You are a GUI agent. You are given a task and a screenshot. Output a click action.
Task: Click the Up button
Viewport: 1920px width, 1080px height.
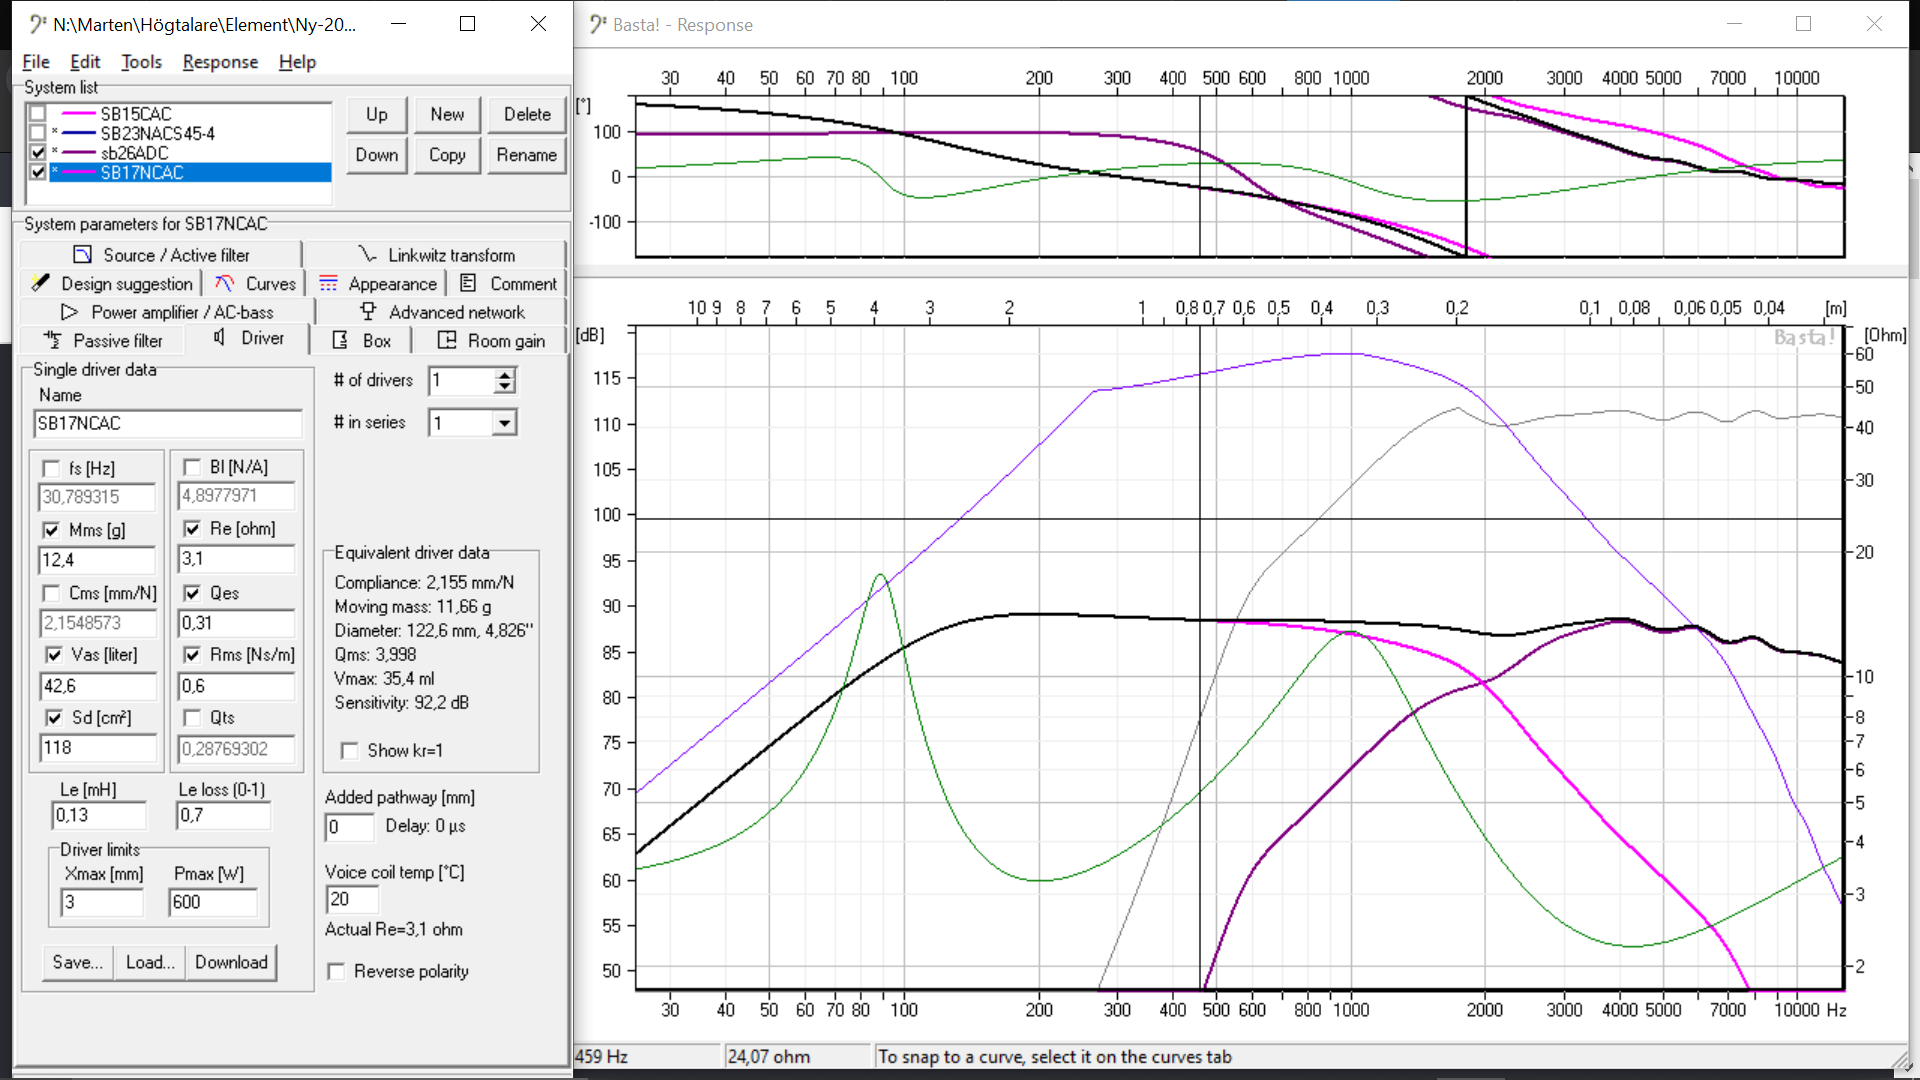pos(377,114)
